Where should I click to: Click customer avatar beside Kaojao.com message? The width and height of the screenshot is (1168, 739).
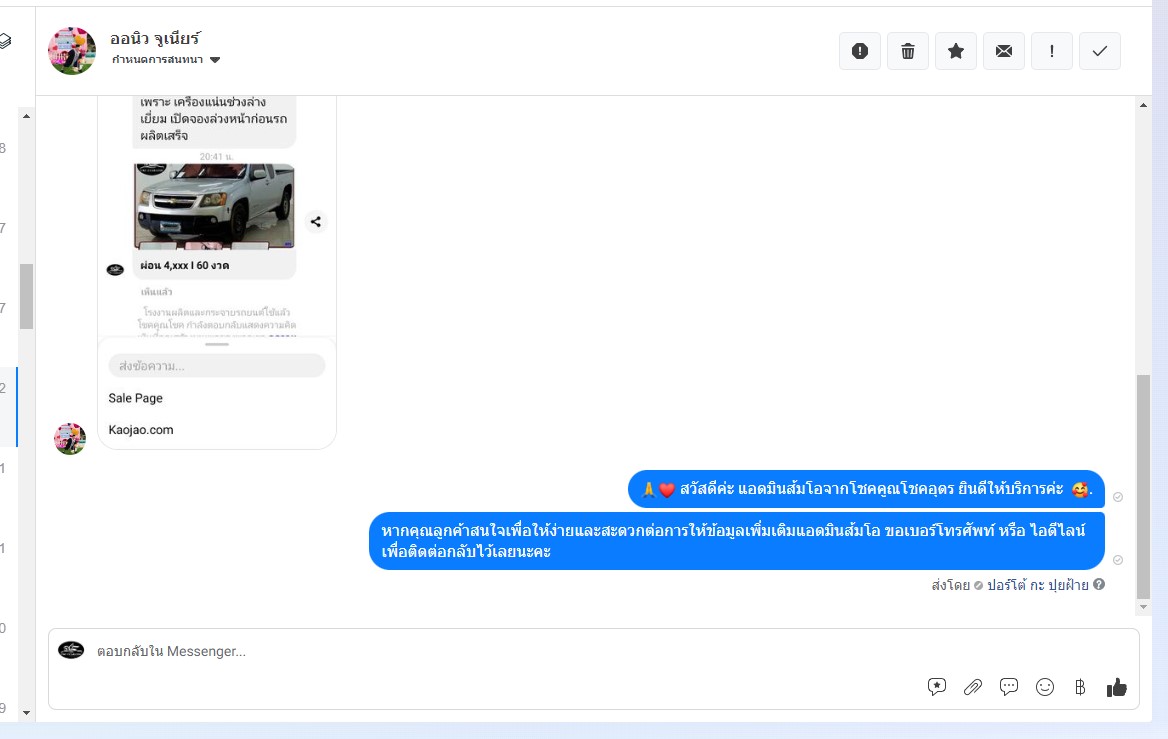(x=70, y=439)
